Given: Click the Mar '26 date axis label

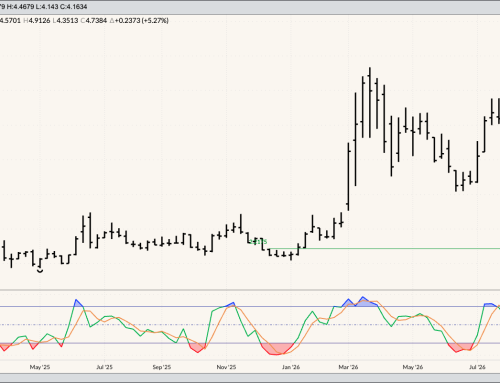Looking at the screenshot, I should click(x=348, y=367).
